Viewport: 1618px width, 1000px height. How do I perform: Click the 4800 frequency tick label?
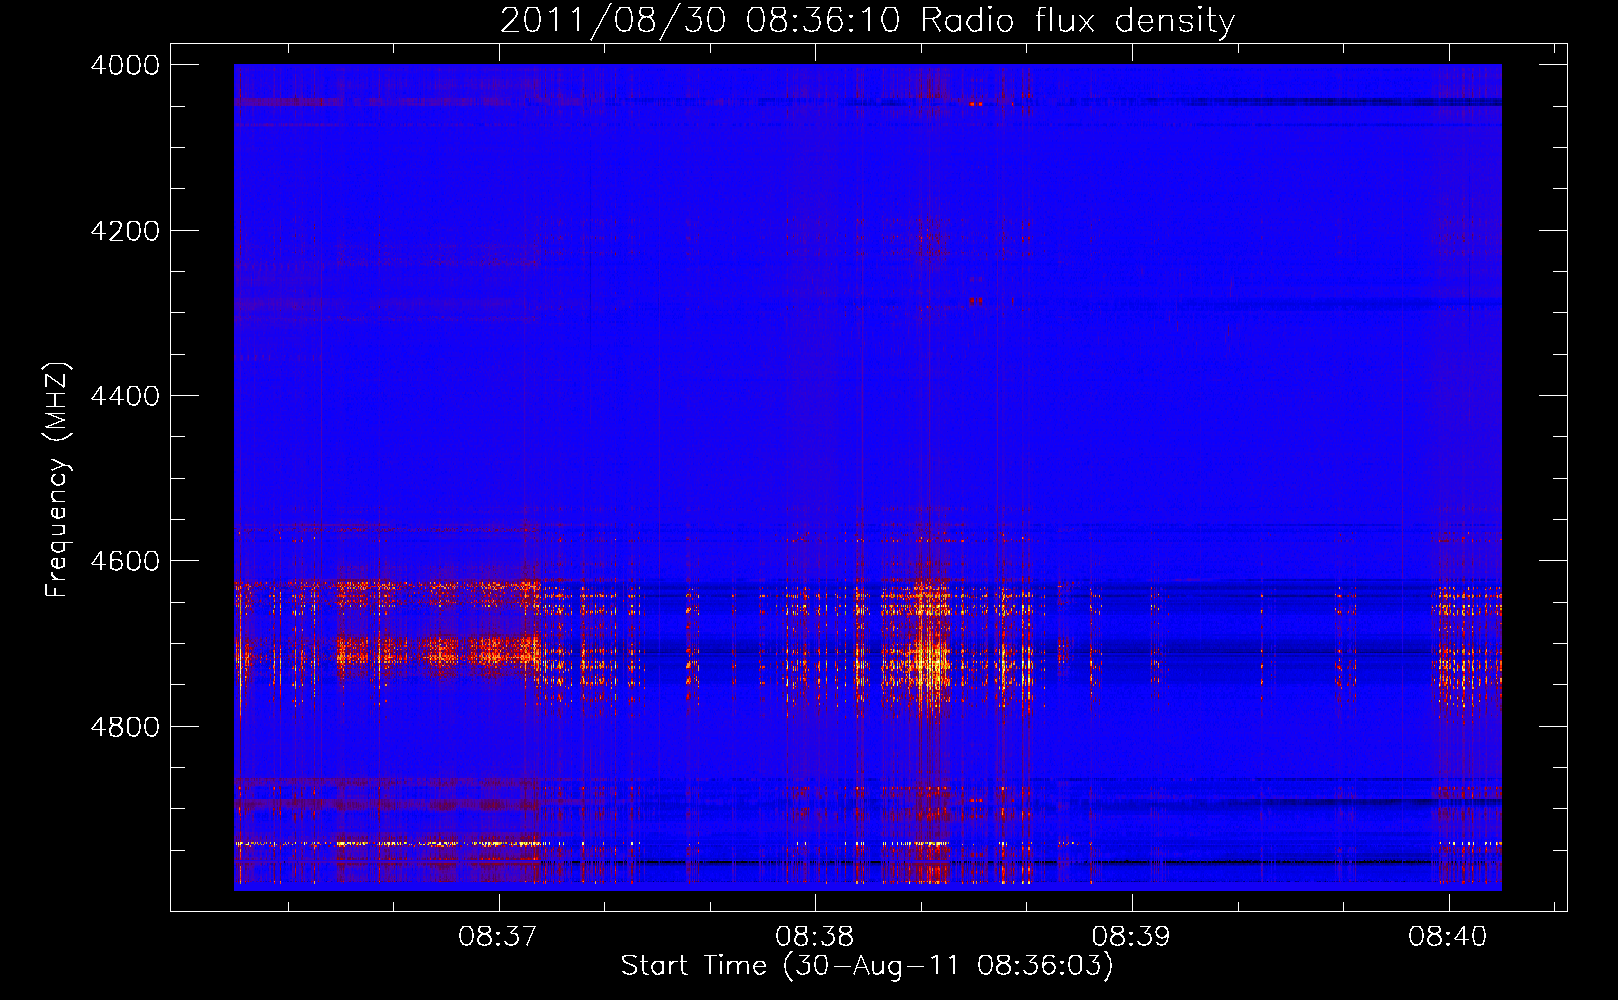coord(125,727)
